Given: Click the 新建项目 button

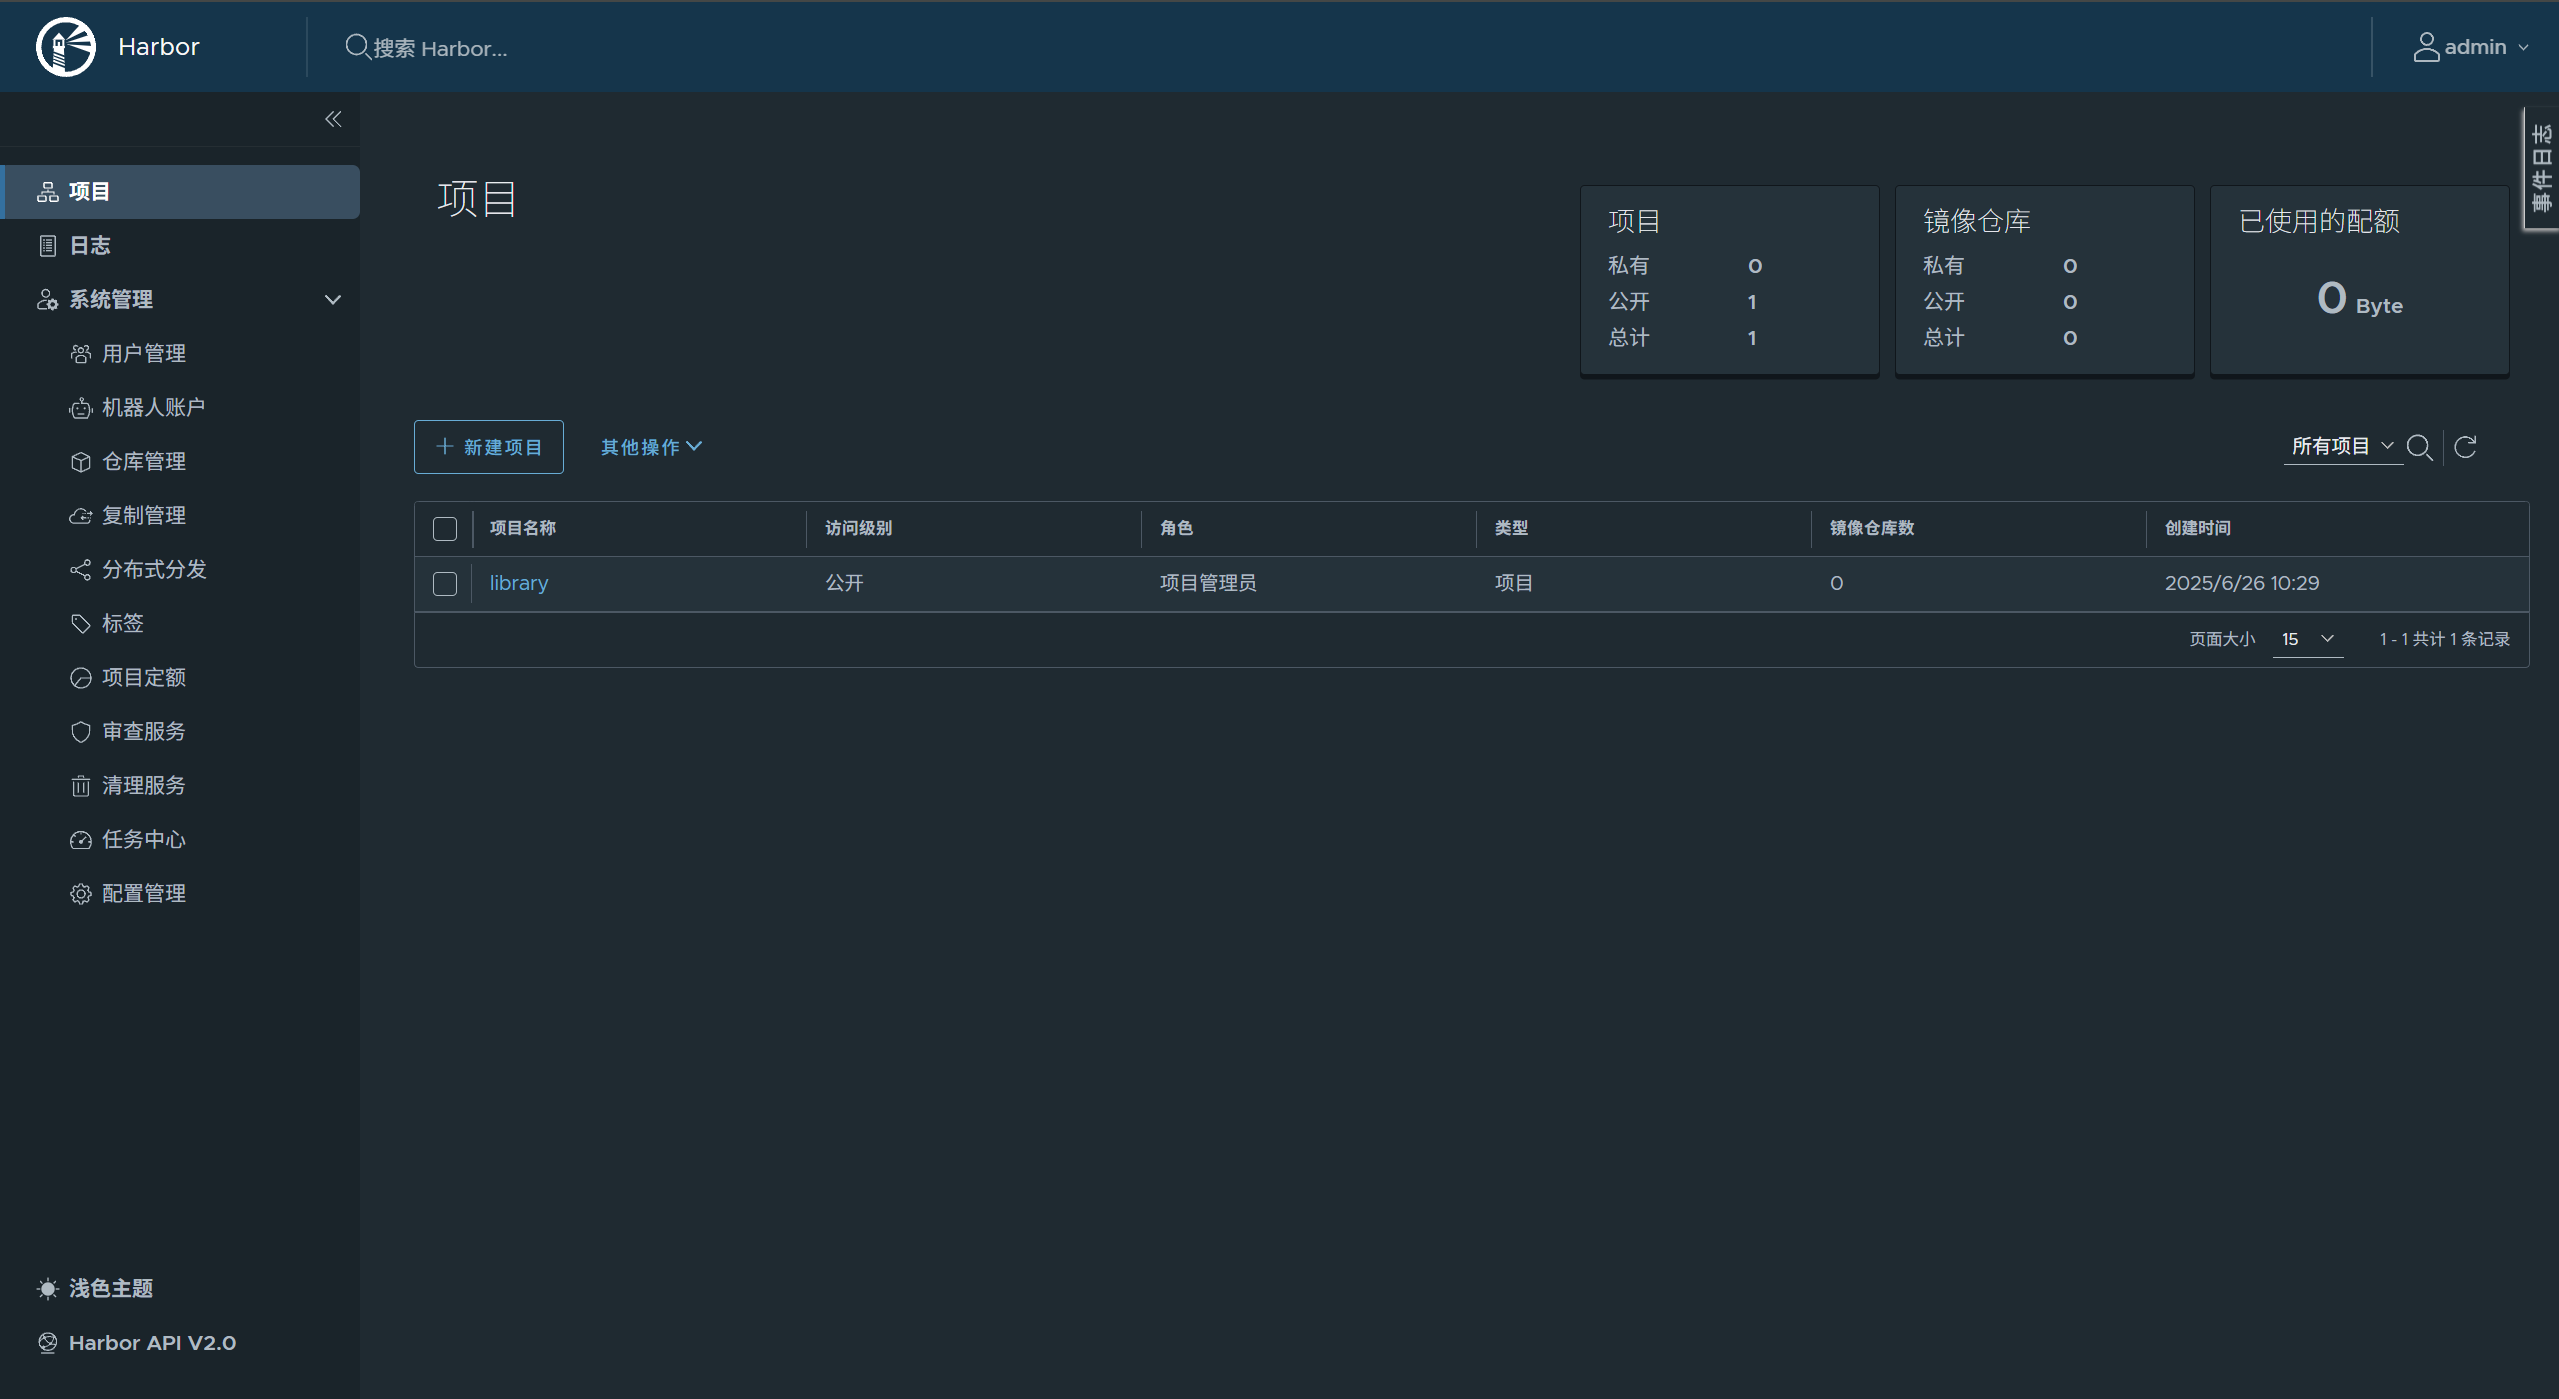Looking at the screenshot, I should 489,447.
